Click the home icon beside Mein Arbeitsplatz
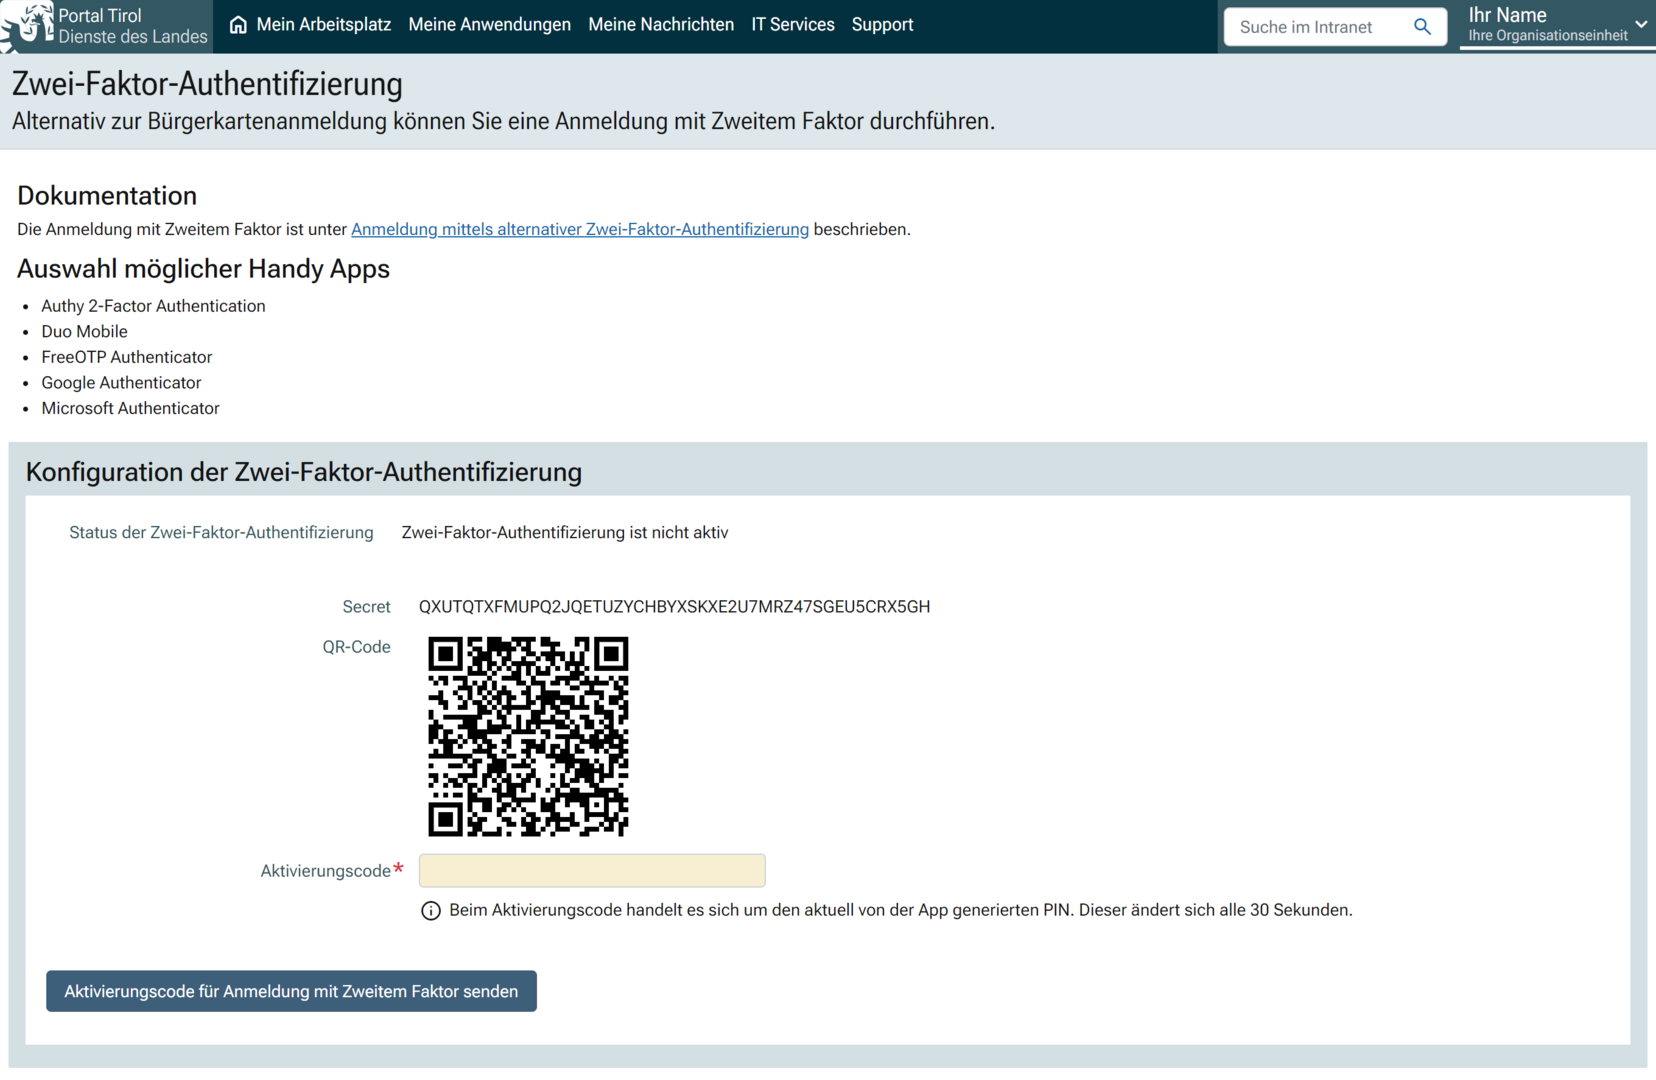 click(238, 25)
